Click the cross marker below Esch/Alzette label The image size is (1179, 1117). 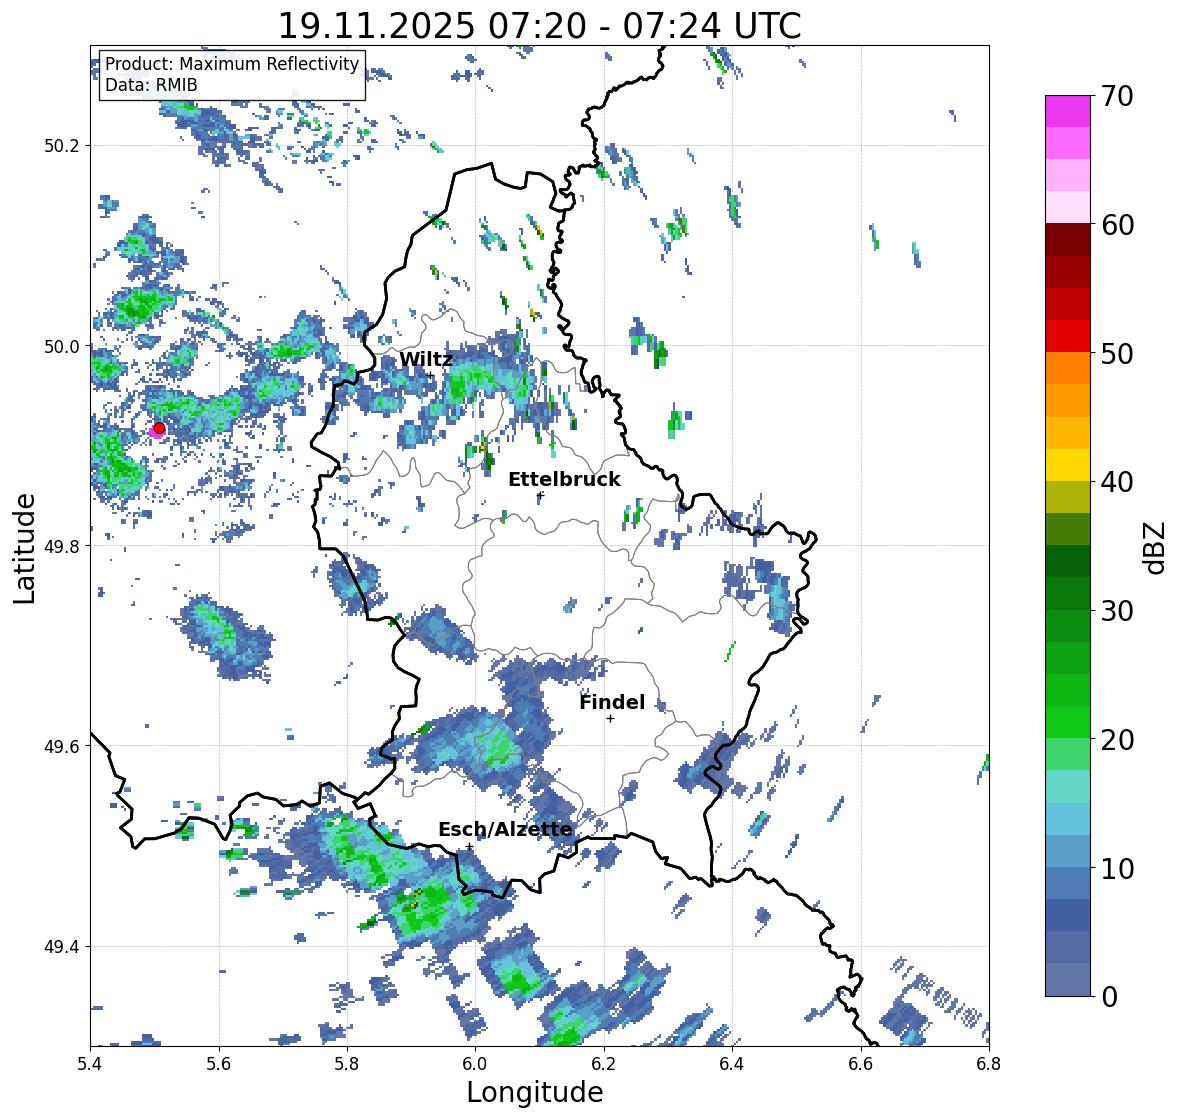(x=469, y=846)
